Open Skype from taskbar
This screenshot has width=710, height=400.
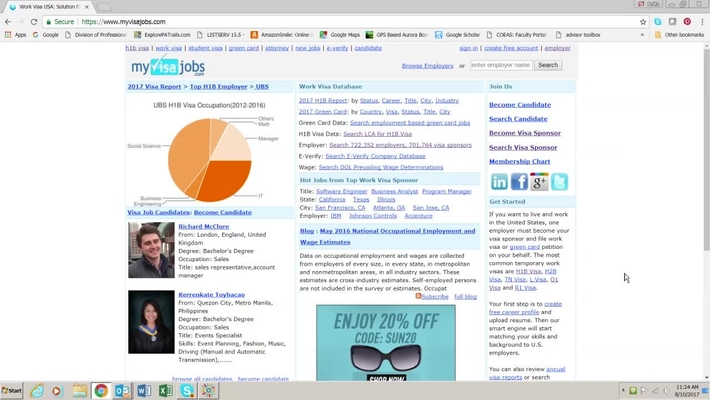(x=187, y=390)
